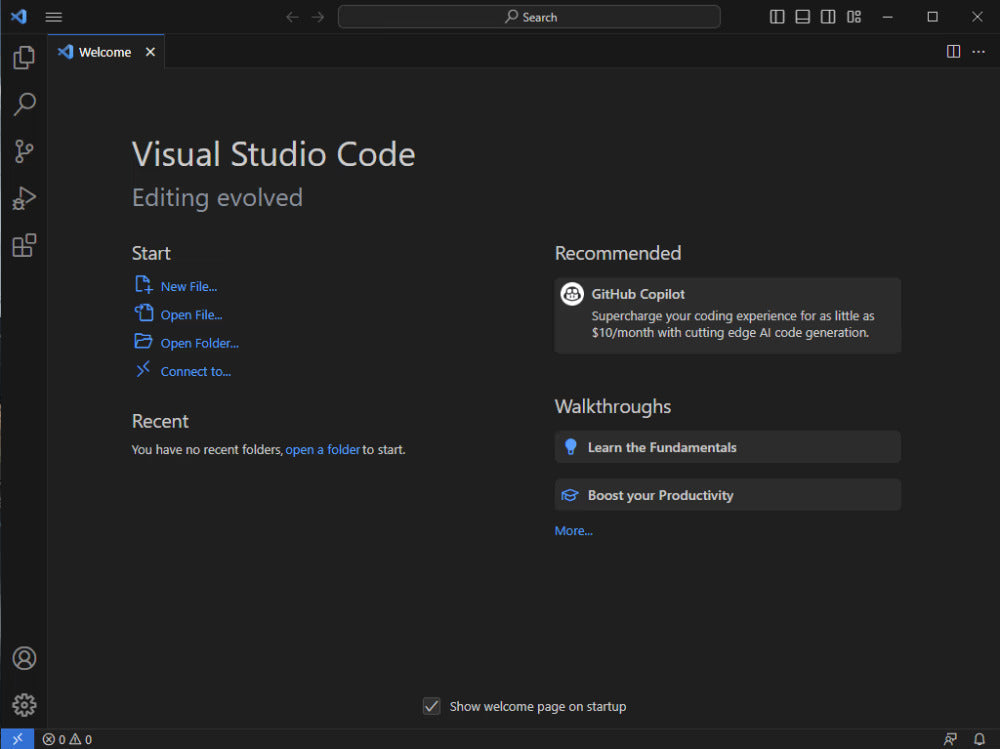The image size is (1000, 749).
Task: Open the Extensions view
Action: coord(24,245)
